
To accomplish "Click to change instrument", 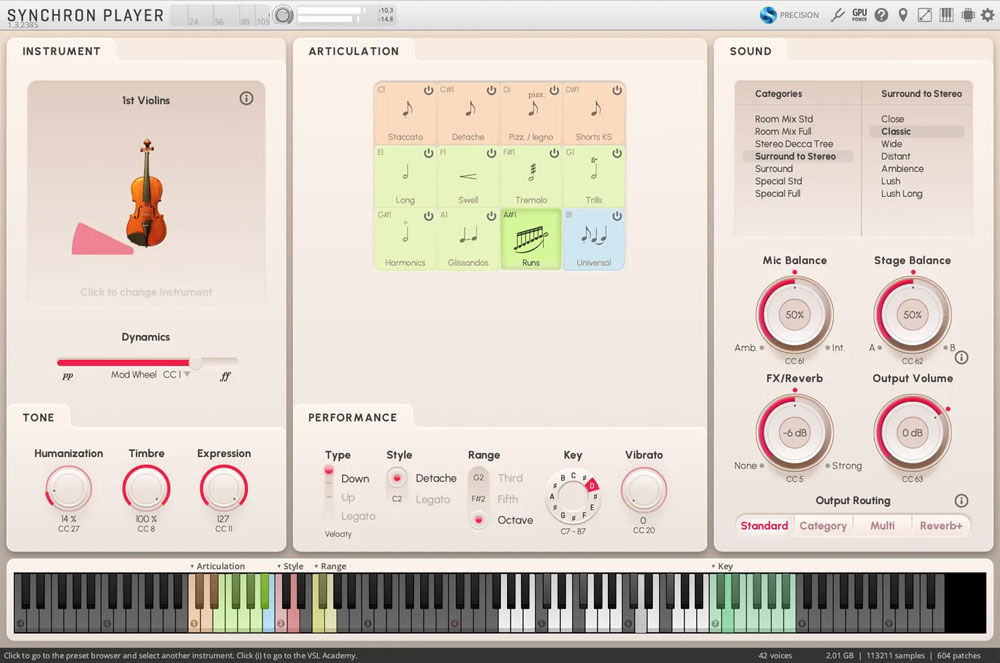I will [x=146, y=292].
